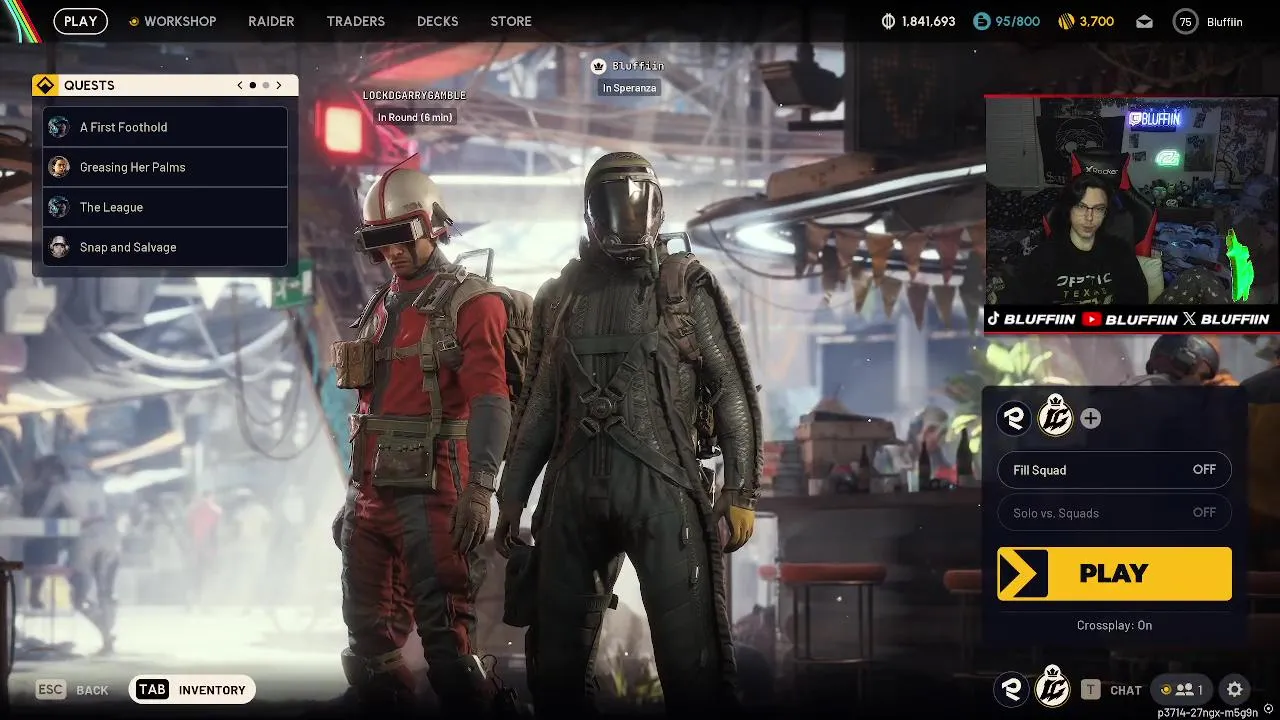The width and height of the screenshot is (1280, 720).
Task: Click The League quest giver portrait
Action: pyautogui.click(x=59, y=207)
